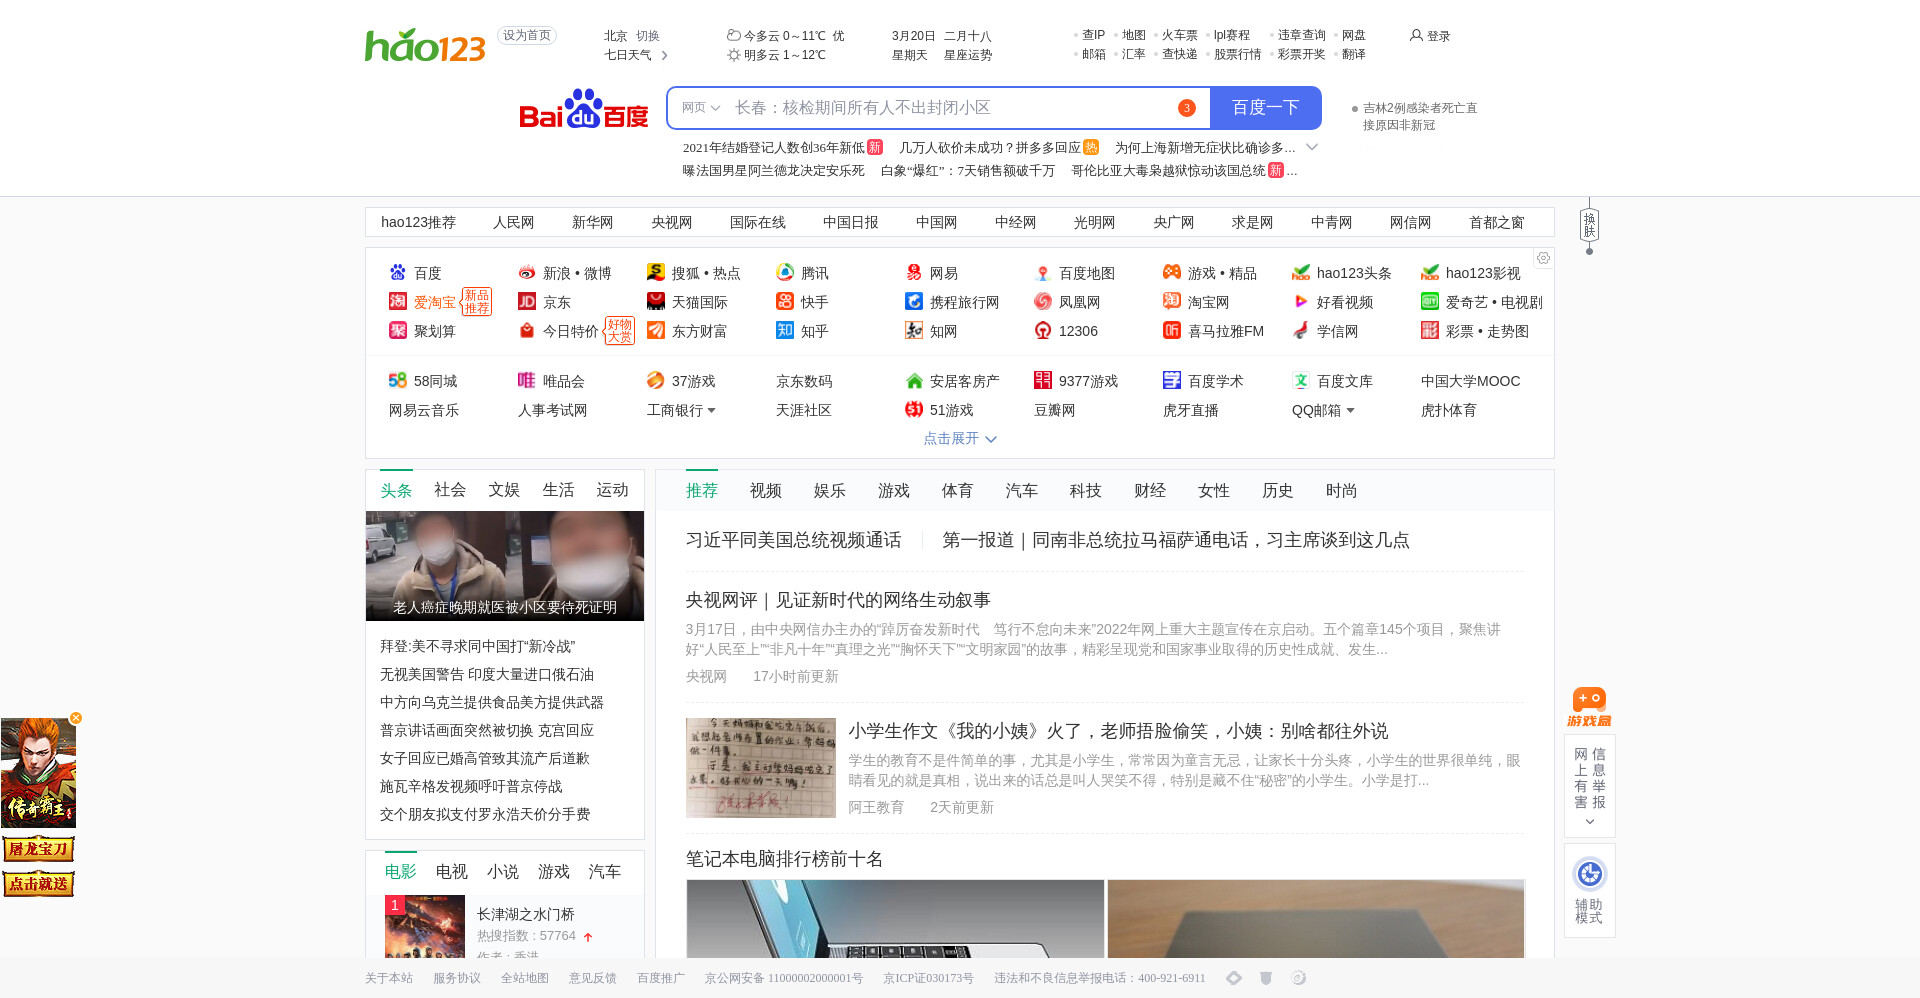Click 设为首页 button
This screenshot has height=998, width=1920.
click(x=527, y=35)
